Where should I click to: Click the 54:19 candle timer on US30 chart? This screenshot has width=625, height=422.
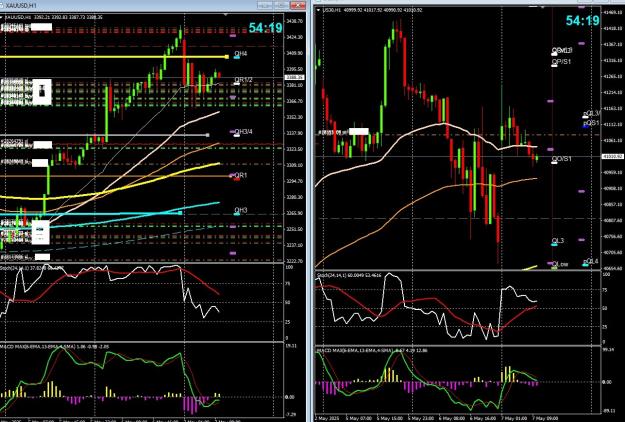click(x=582, y=21)
